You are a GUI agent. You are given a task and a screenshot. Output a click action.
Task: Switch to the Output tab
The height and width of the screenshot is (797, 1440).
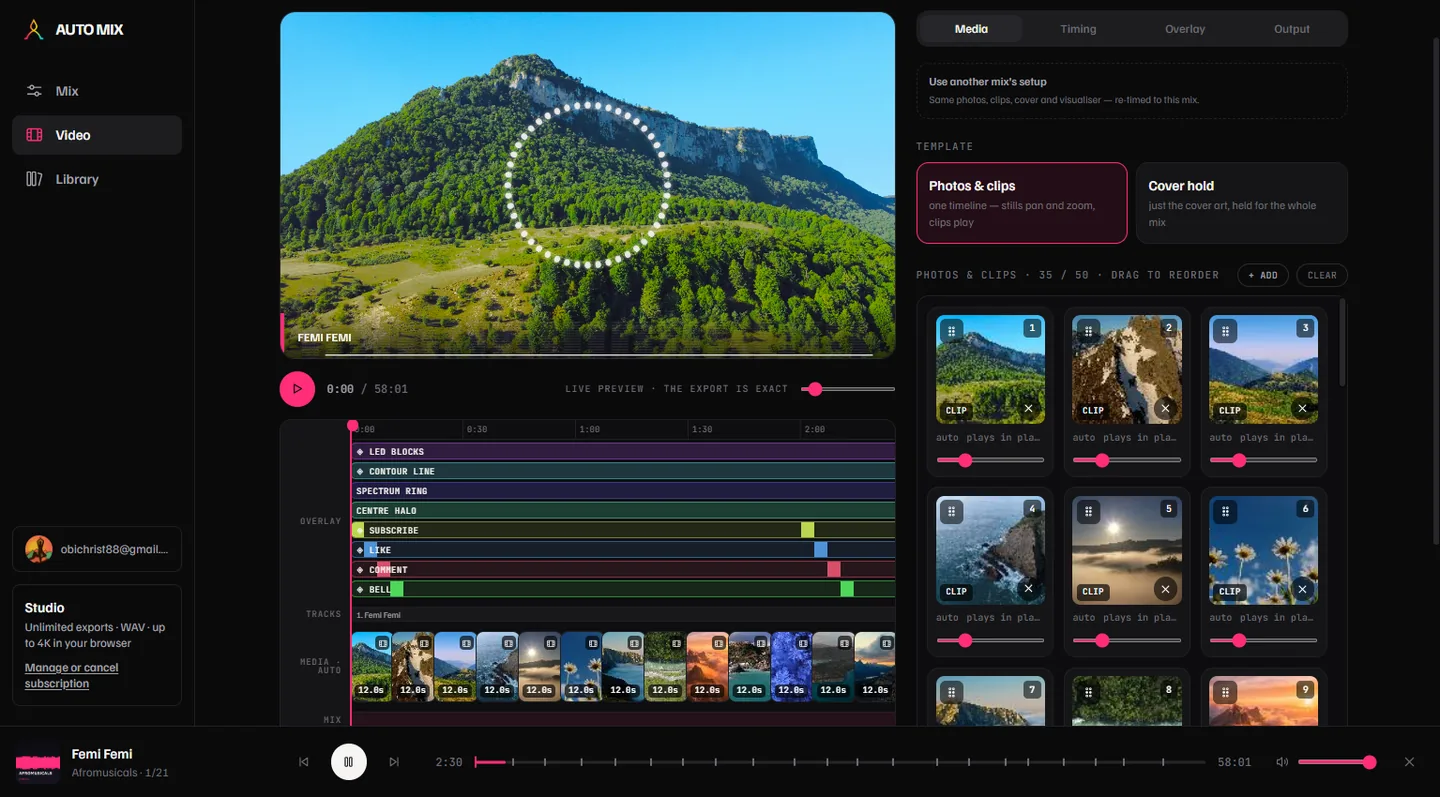1292,29
